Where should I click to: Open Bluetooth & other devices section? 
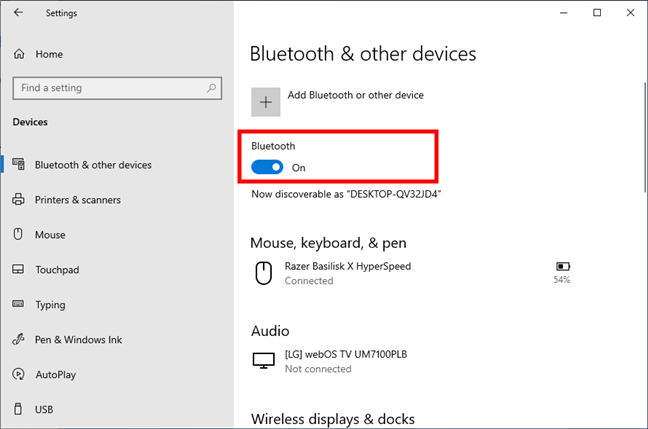93,165
